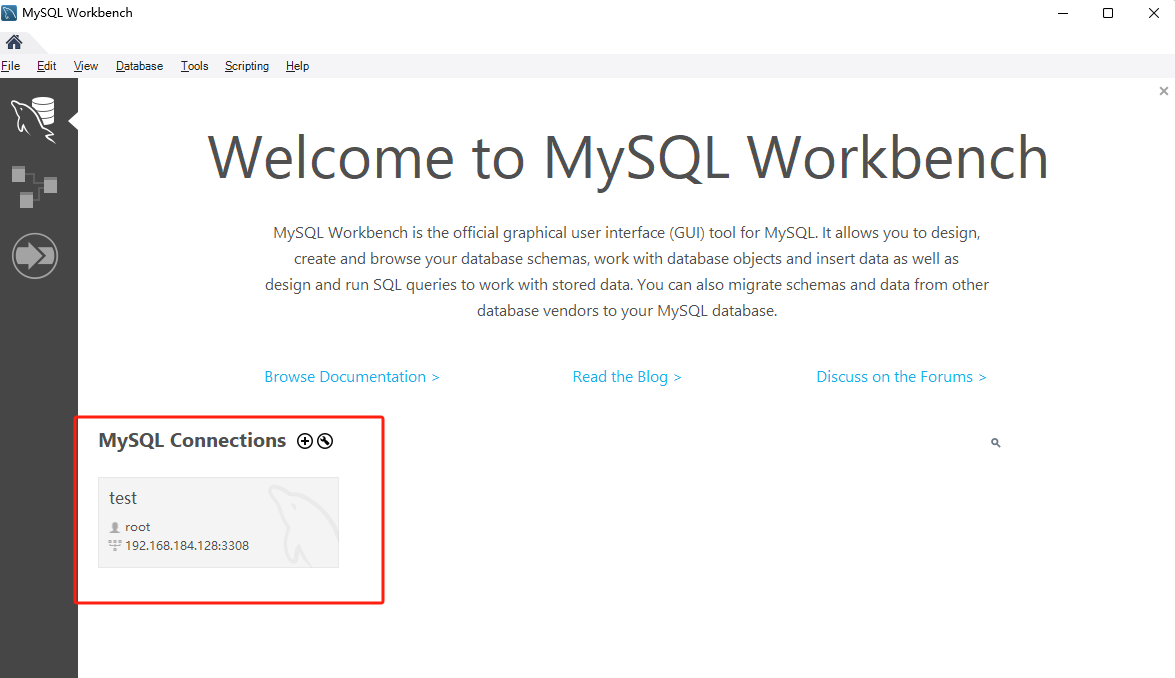Close the welcome message panel
Image resolution: width=1175 pixels, height=678 pixels.
(1164, 91)
